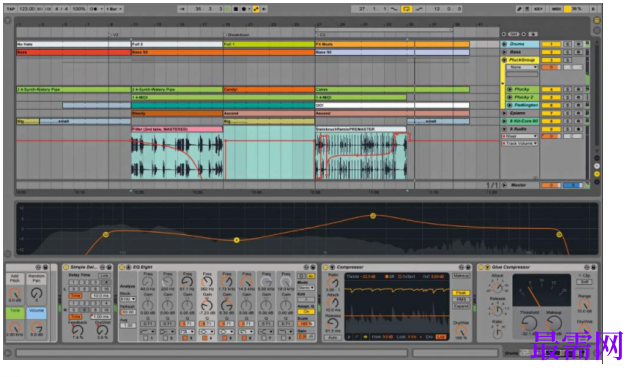Toggle Compressor Makeup button
642x377 pixels.
pos(461,275)
